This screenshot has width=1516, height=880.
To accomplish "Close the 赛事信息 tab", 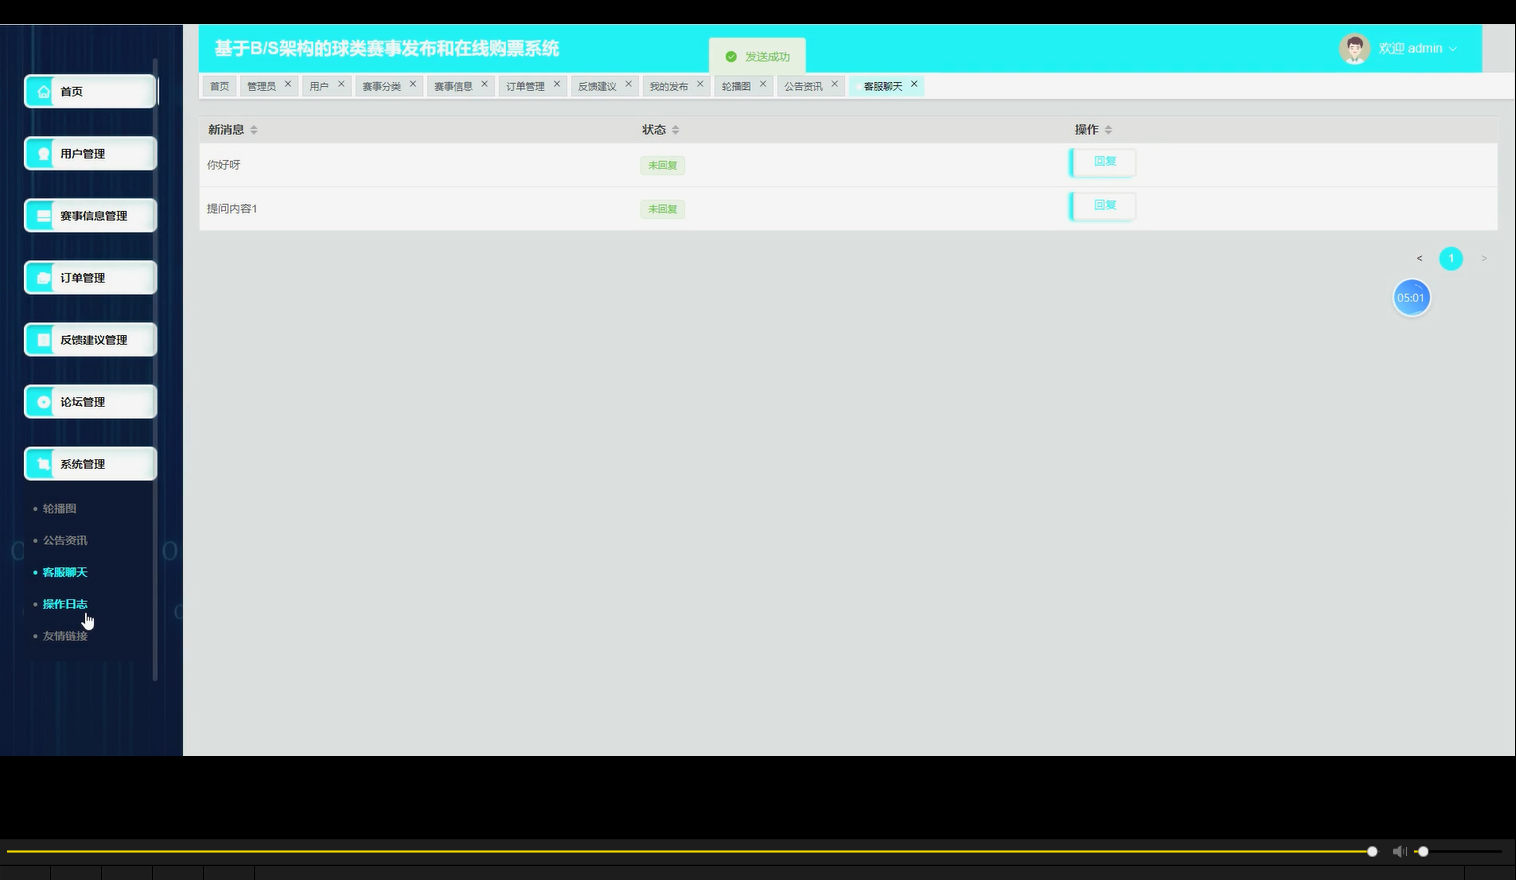I will tap(485, 84).
